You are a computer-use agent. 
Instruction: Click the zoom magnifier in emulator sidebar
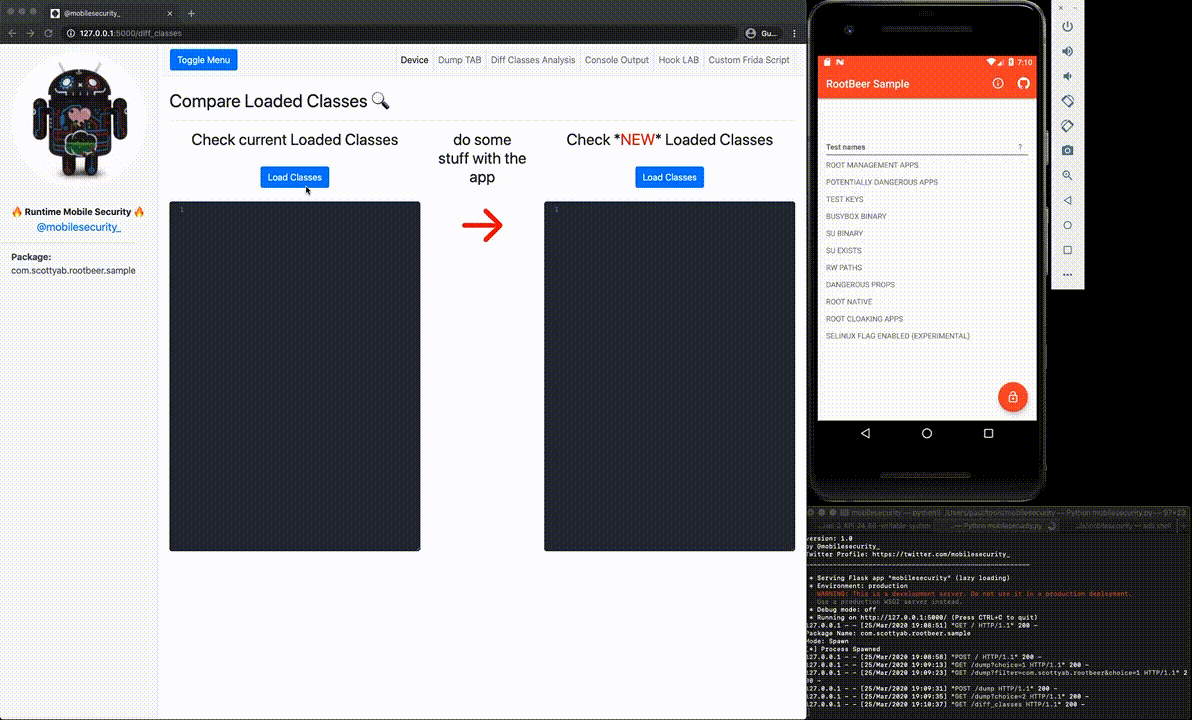pyautogui.click(x=1067, y=175)
